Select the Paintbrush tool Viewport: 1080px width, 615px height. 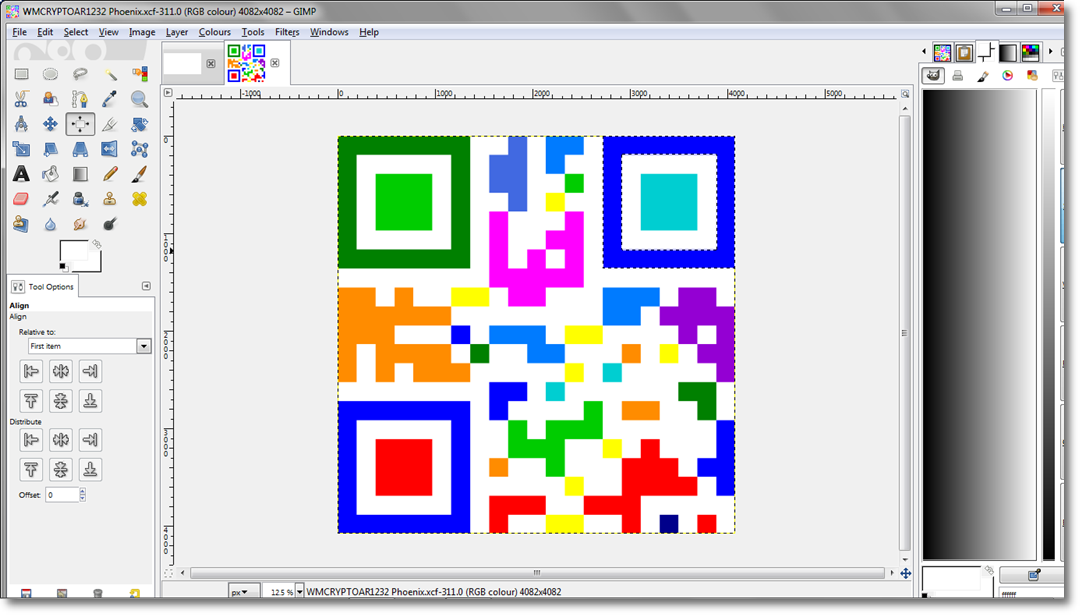click(x=139, y=174)
